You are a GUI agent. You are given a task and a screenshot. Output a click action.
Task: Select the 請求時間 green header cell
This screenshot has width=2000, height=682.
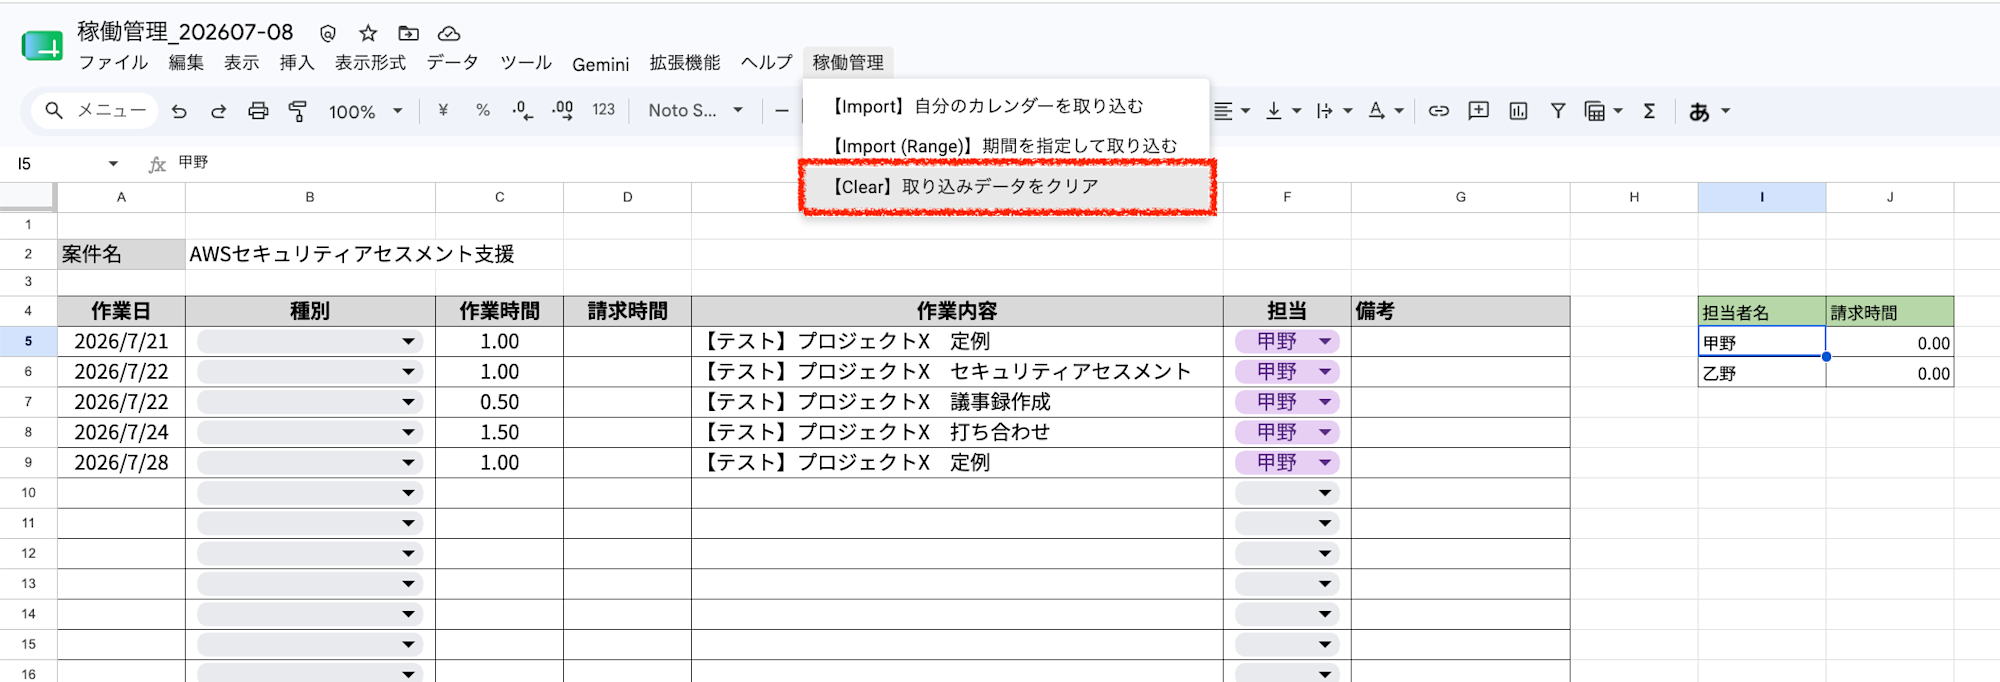coord(1890,312)
